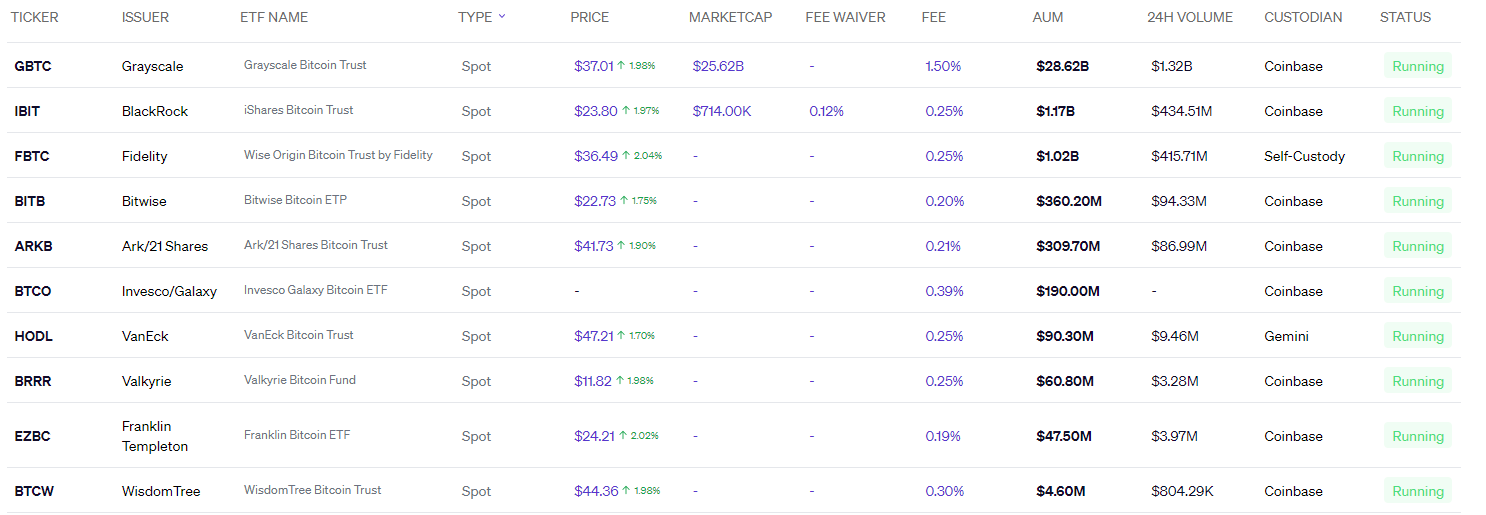Open the IBIT price link $23.80
Image resolution: width=1486 pixels, height=515 pixels.
596,111
